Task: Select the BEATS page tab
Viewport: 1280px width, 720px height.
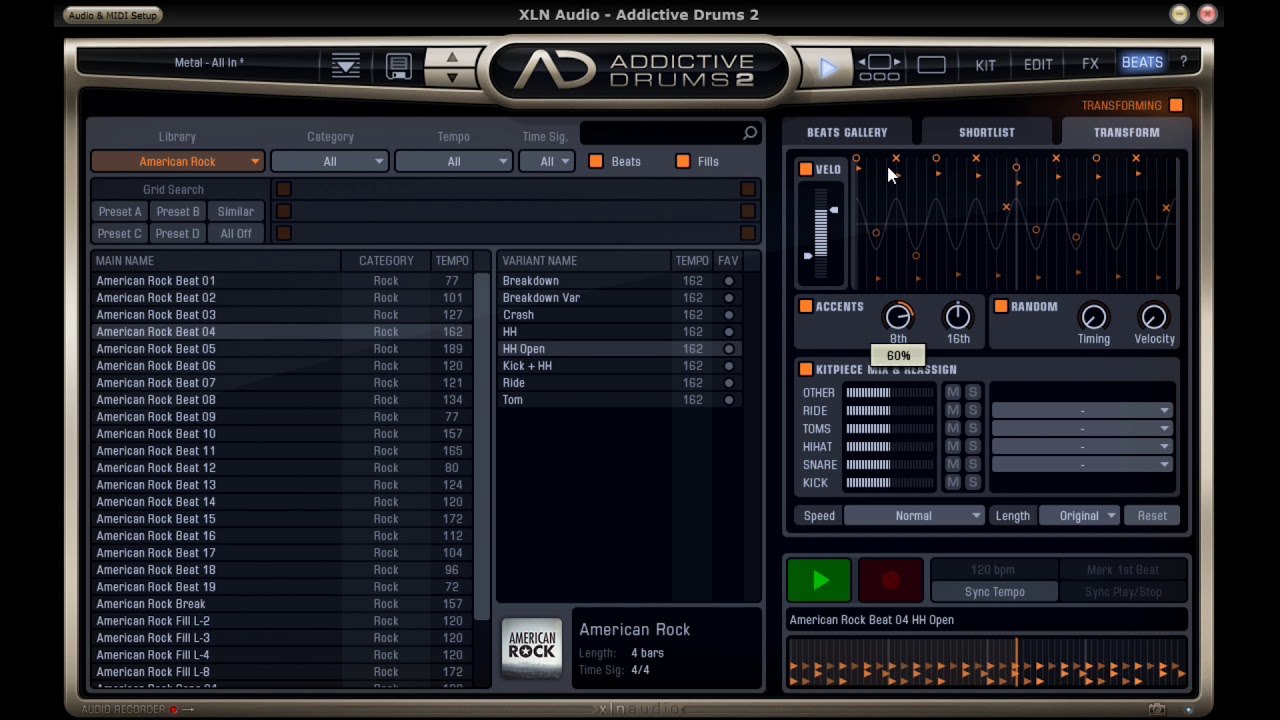Action: tap(1142, 63)
